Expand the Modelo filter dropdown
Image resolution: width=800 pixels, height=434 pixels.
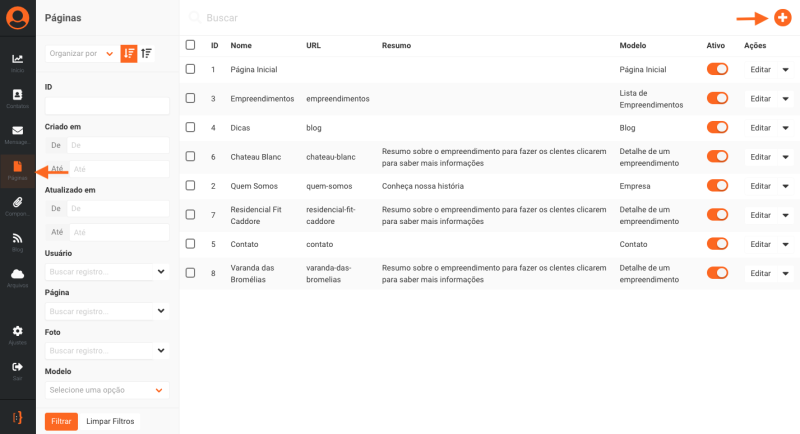[x=106, y=390]
